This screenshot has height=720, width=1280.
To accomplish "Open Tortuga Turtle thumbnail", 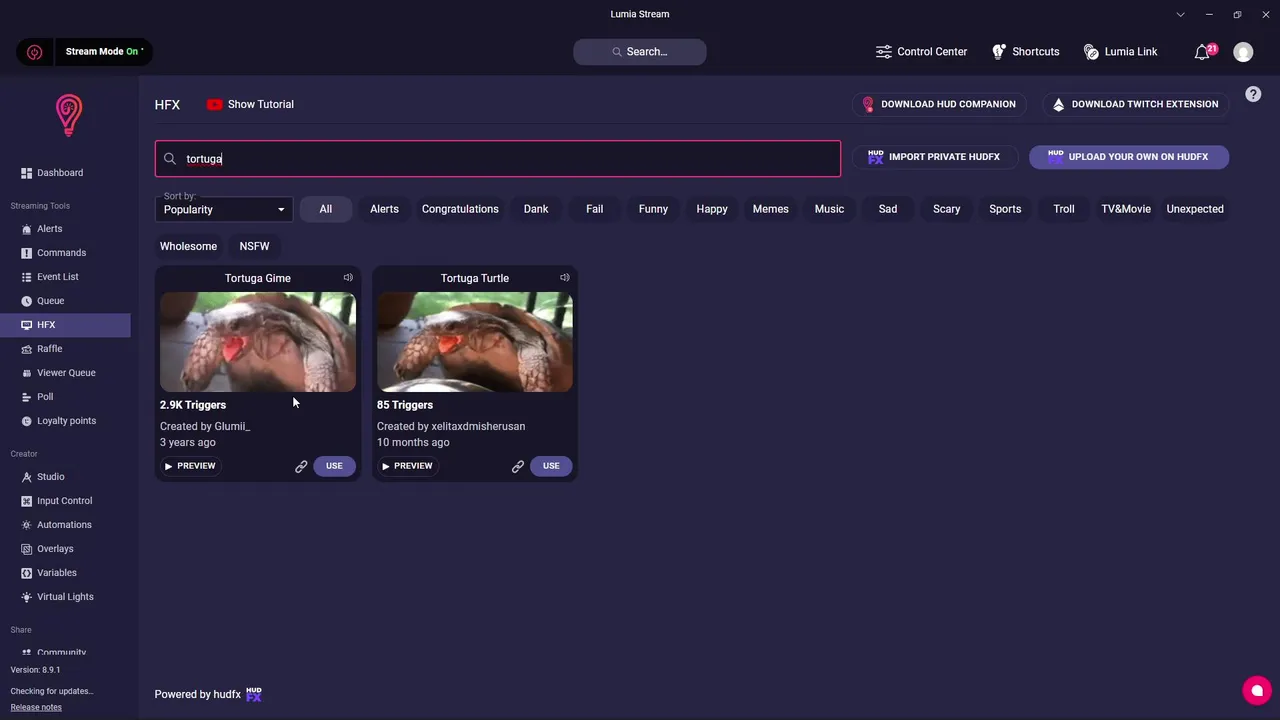I will (475, 342).
